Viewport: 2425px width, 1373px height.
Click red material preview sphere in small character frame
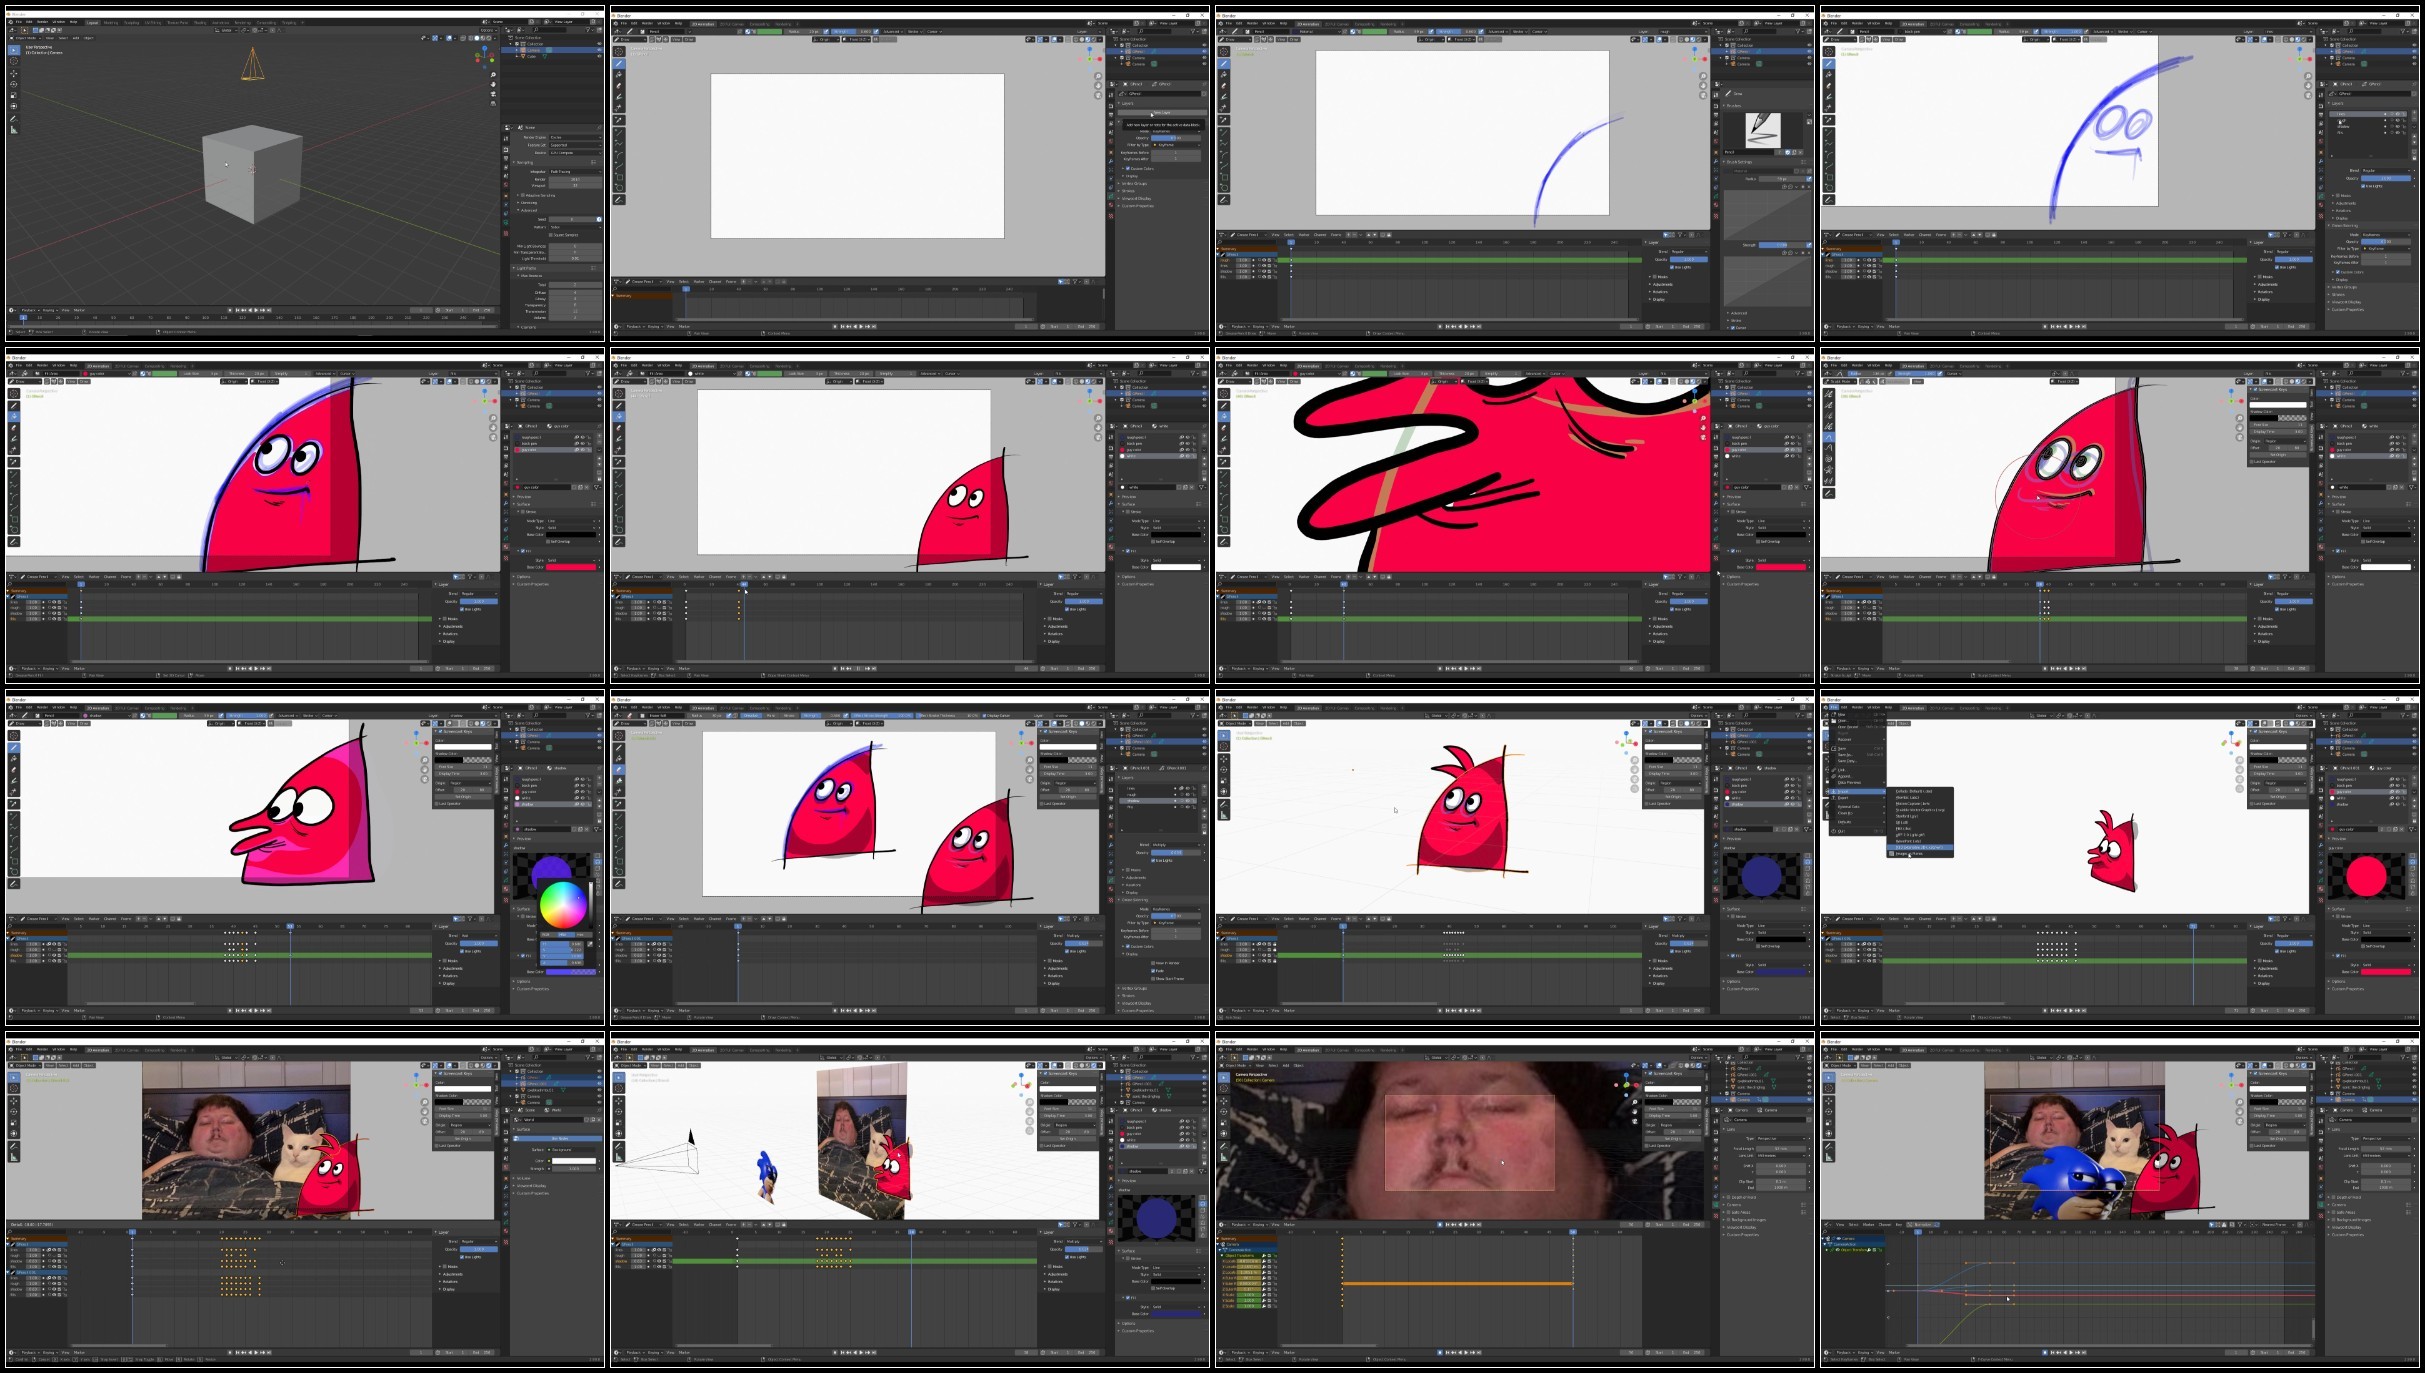[x=2367, y=876]
